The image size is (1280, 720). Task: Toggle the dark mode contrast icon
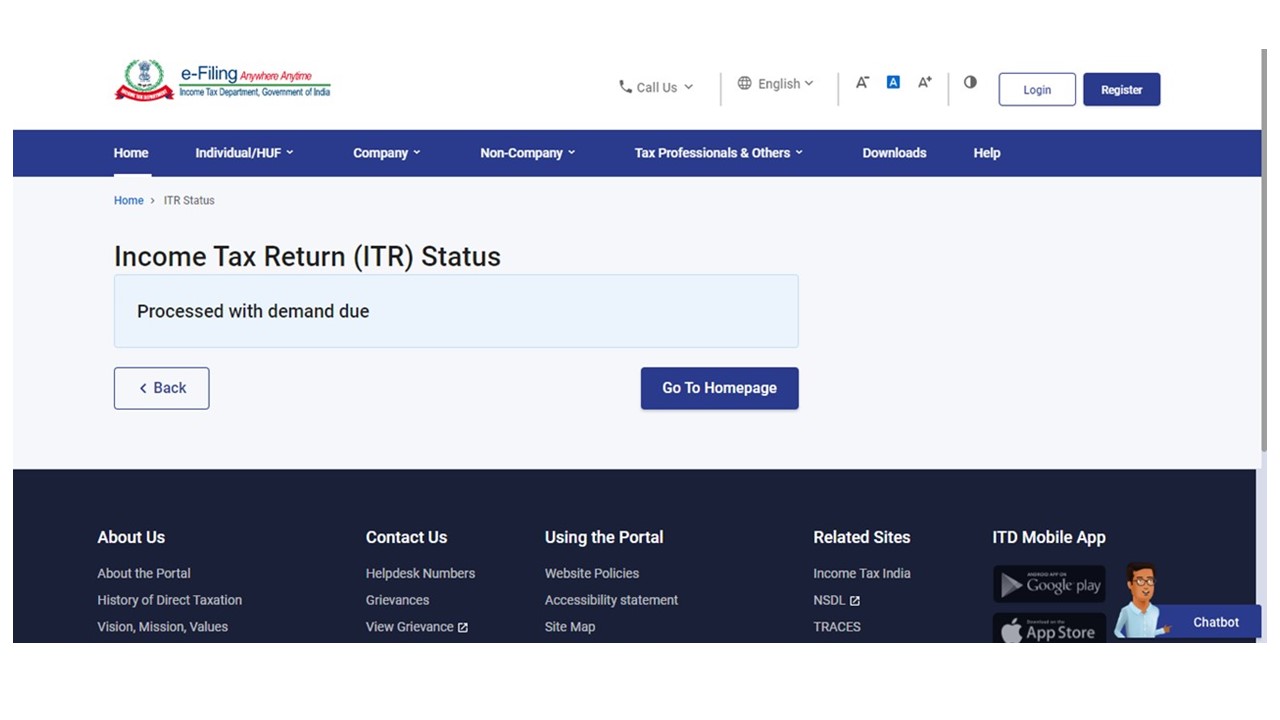(969, 82)
